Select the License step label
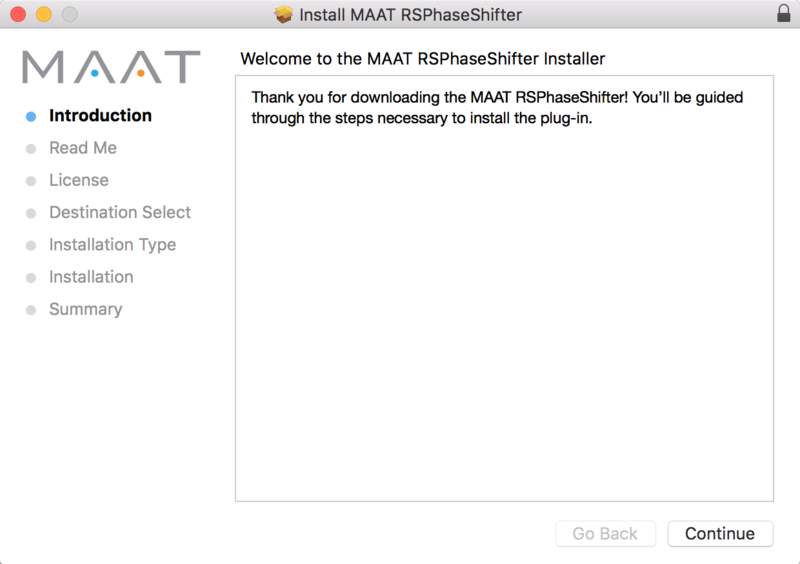This screenshot has height=564, width=800. 79,180
